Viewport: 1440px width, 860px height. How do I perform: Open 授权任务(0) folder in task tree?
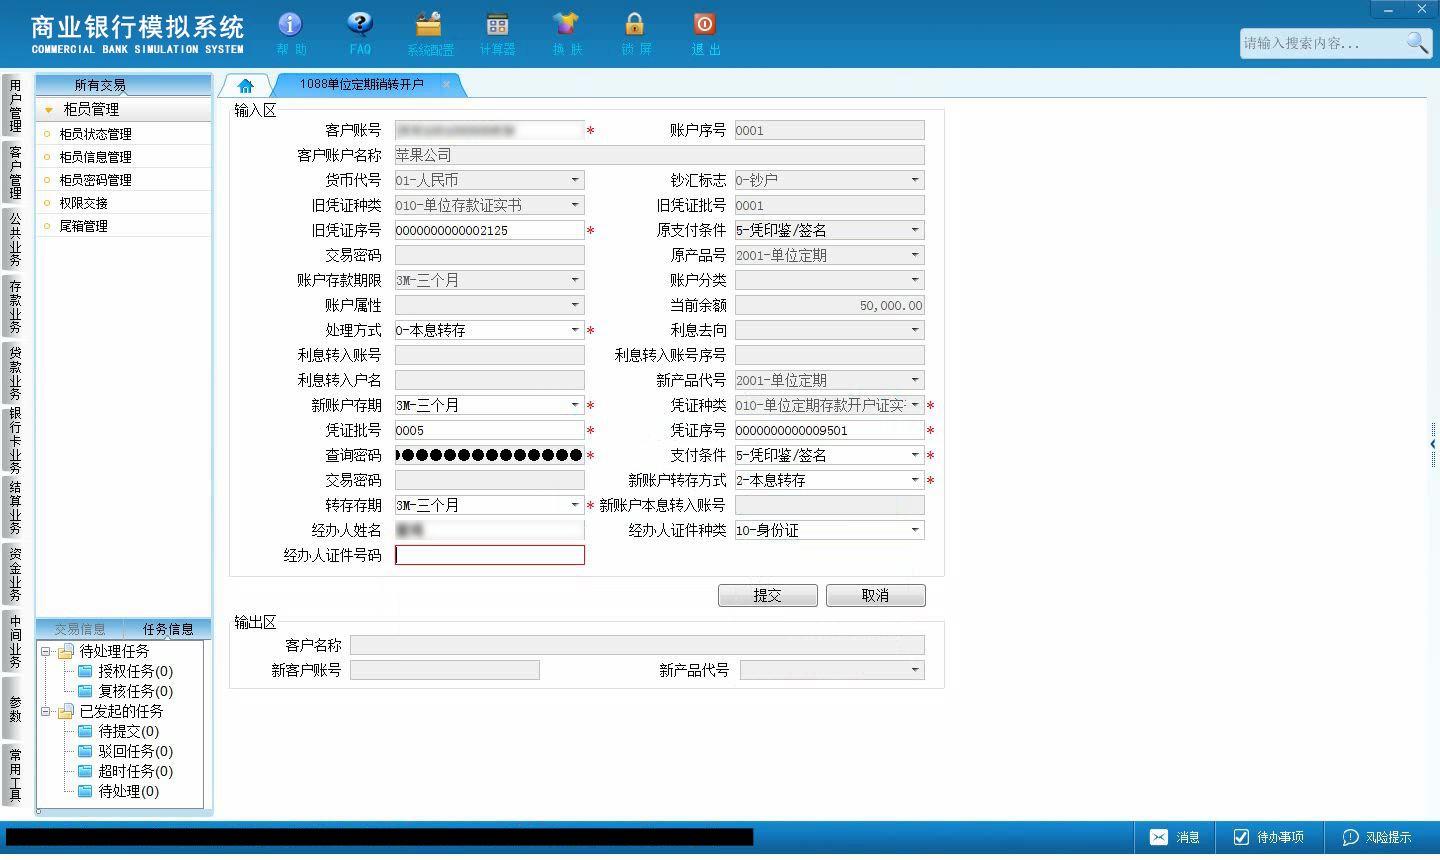tap(125, 671)
